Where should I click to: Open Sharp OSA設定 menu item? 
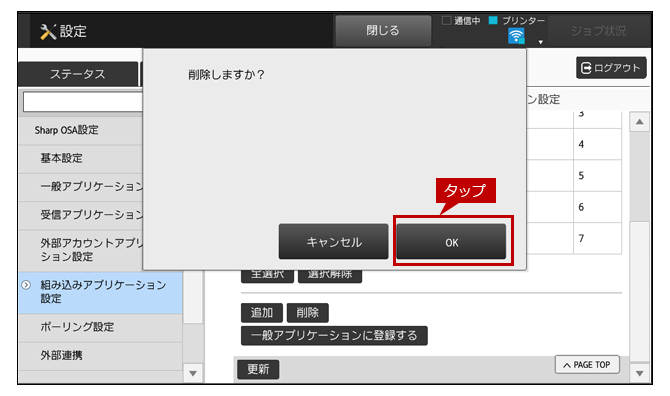coord(80,130)
